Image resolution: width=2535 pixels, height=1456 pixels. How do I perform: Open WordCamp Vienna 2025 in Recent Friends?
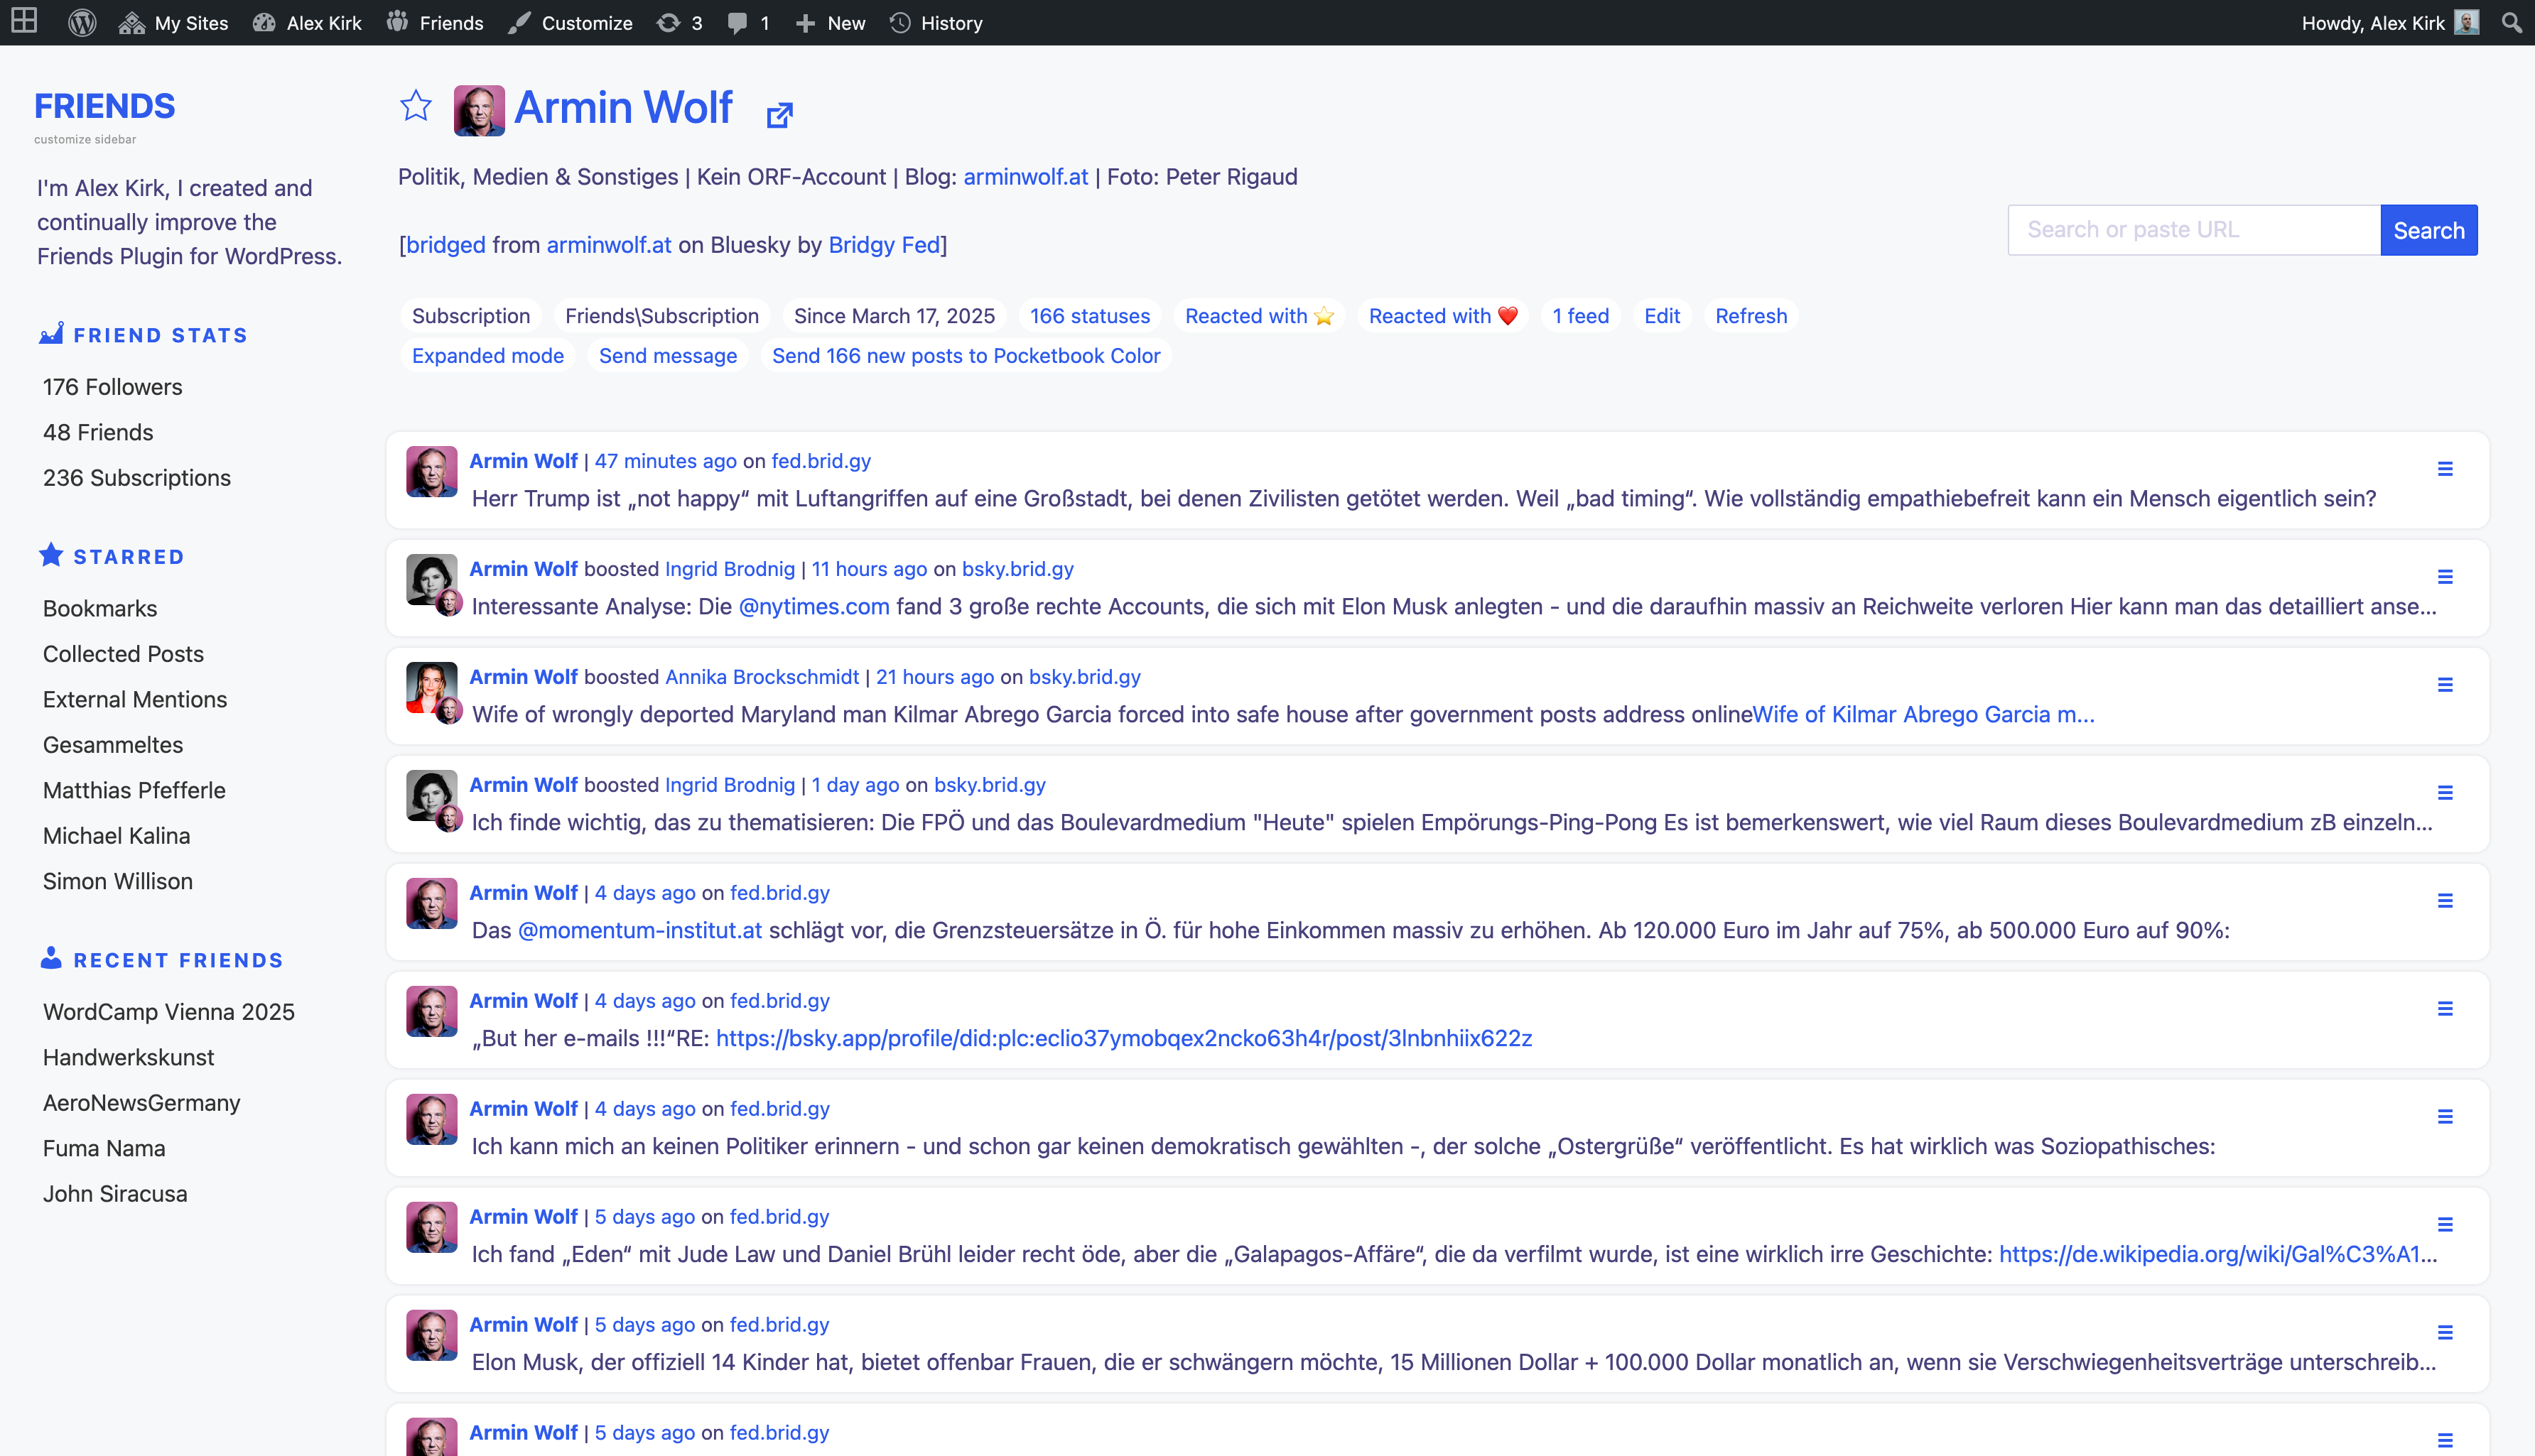pos(169,1012)
